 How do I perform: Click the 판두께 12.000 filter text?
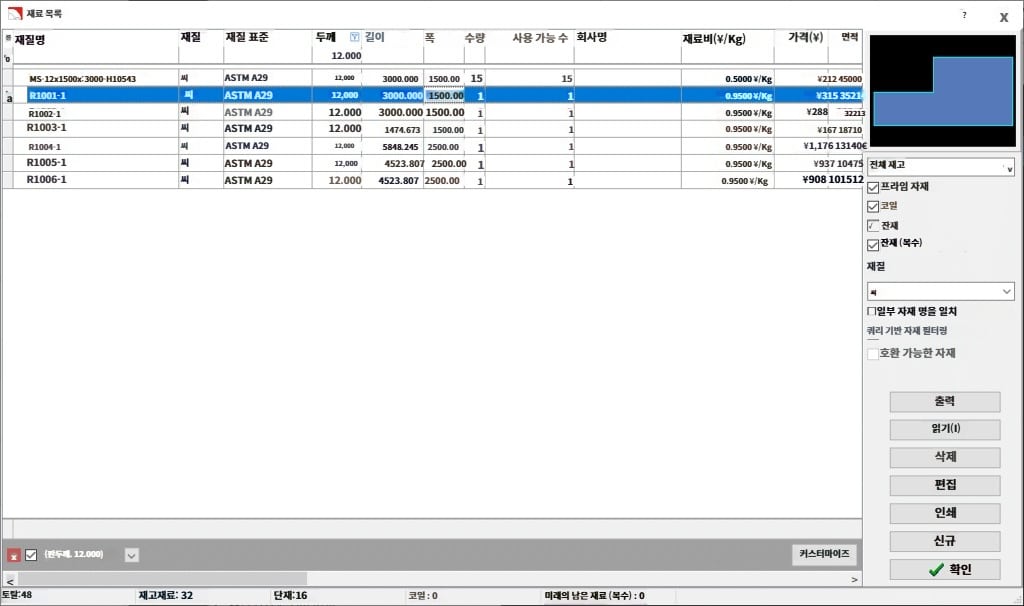point(74,554)
